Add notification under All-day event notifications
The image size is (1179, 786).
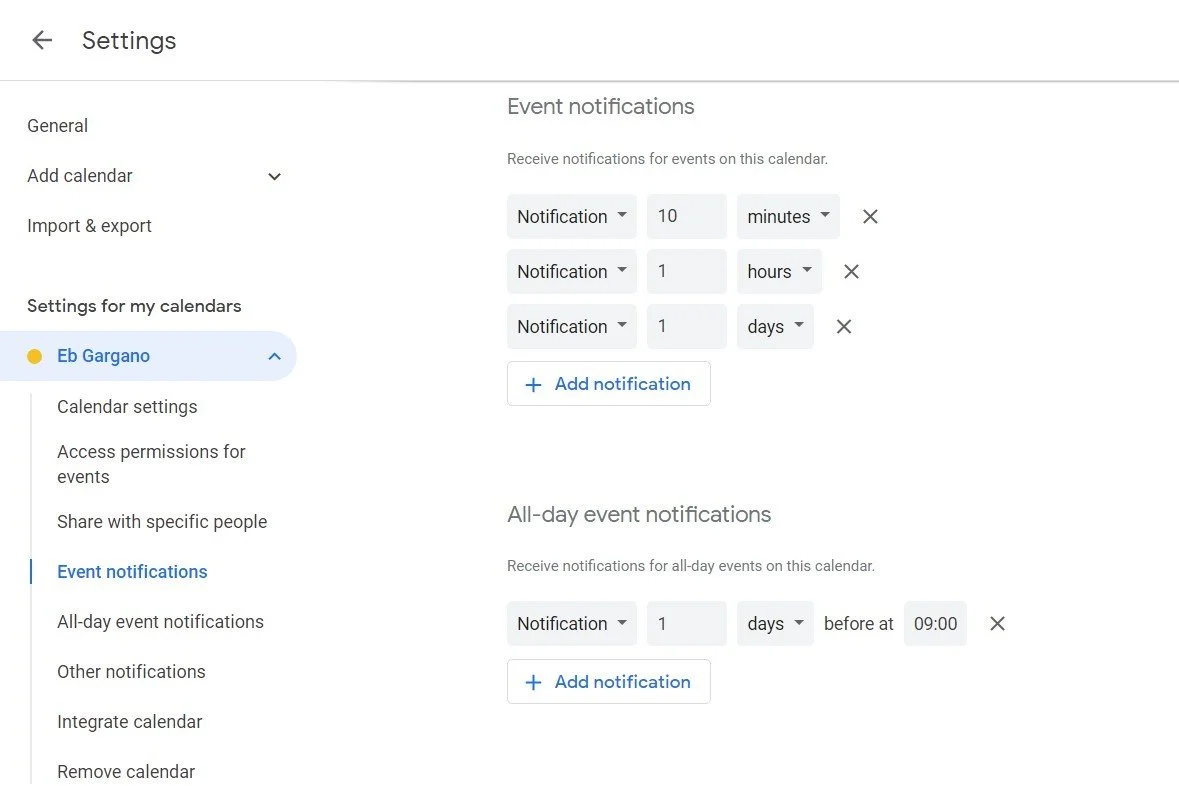point(608,682)
